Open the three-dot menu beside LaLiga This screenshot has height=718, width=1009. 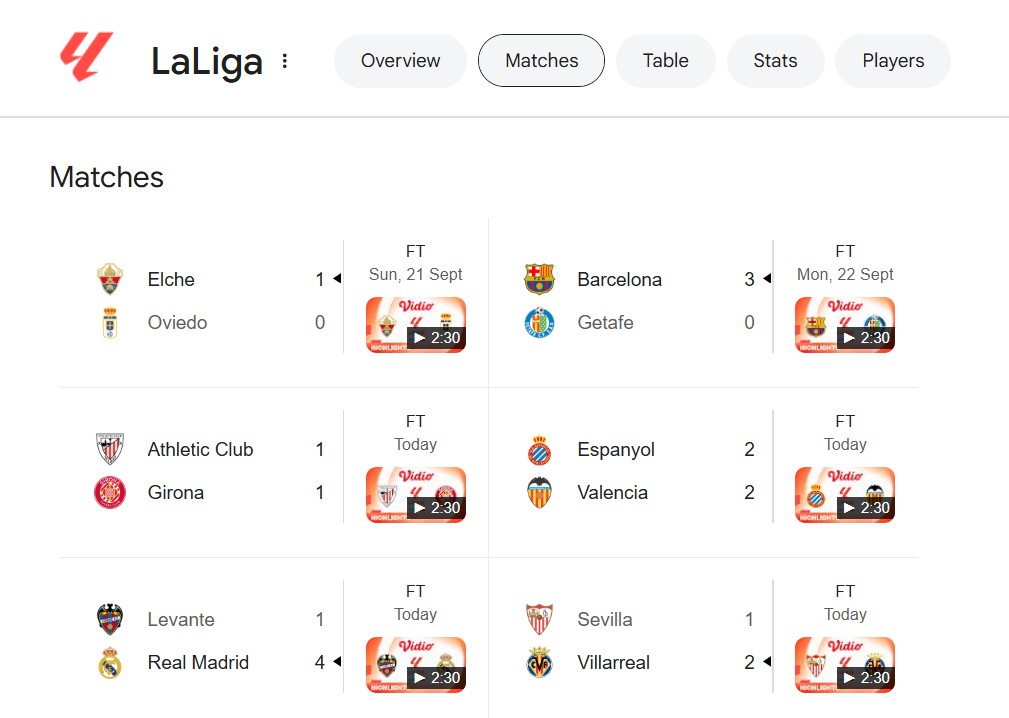click(x=285, y=61)
